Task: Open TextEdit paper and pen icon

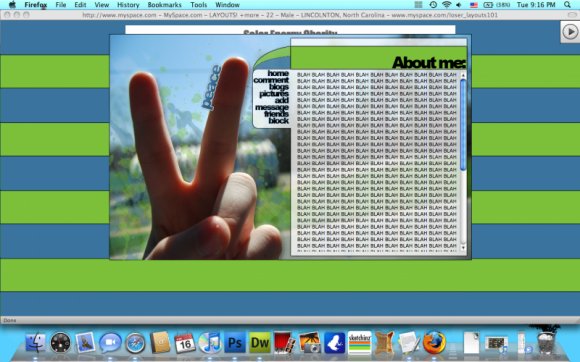Action: click(409, 343)
